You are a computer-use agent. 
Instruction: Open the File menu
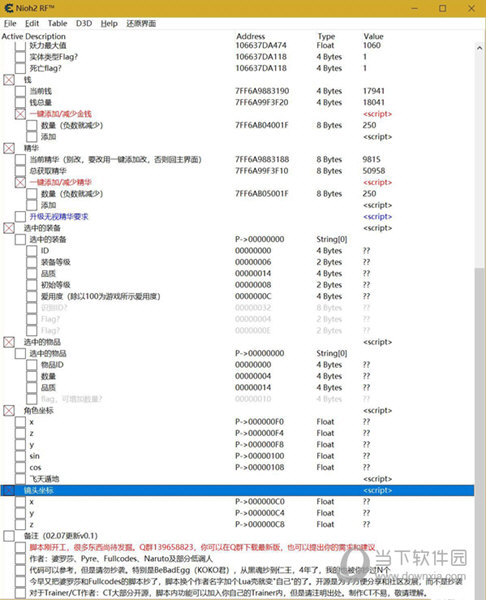[x=10, y=23]
